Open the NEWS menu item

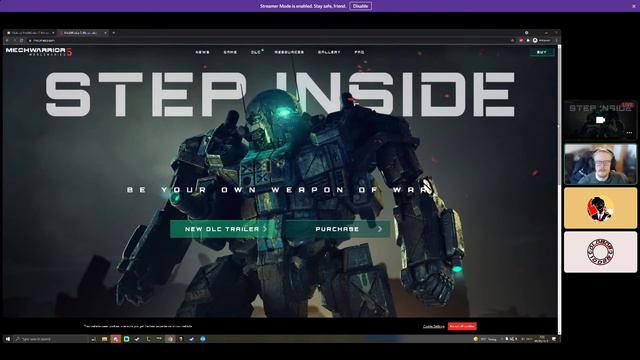[x=202, y=52]
